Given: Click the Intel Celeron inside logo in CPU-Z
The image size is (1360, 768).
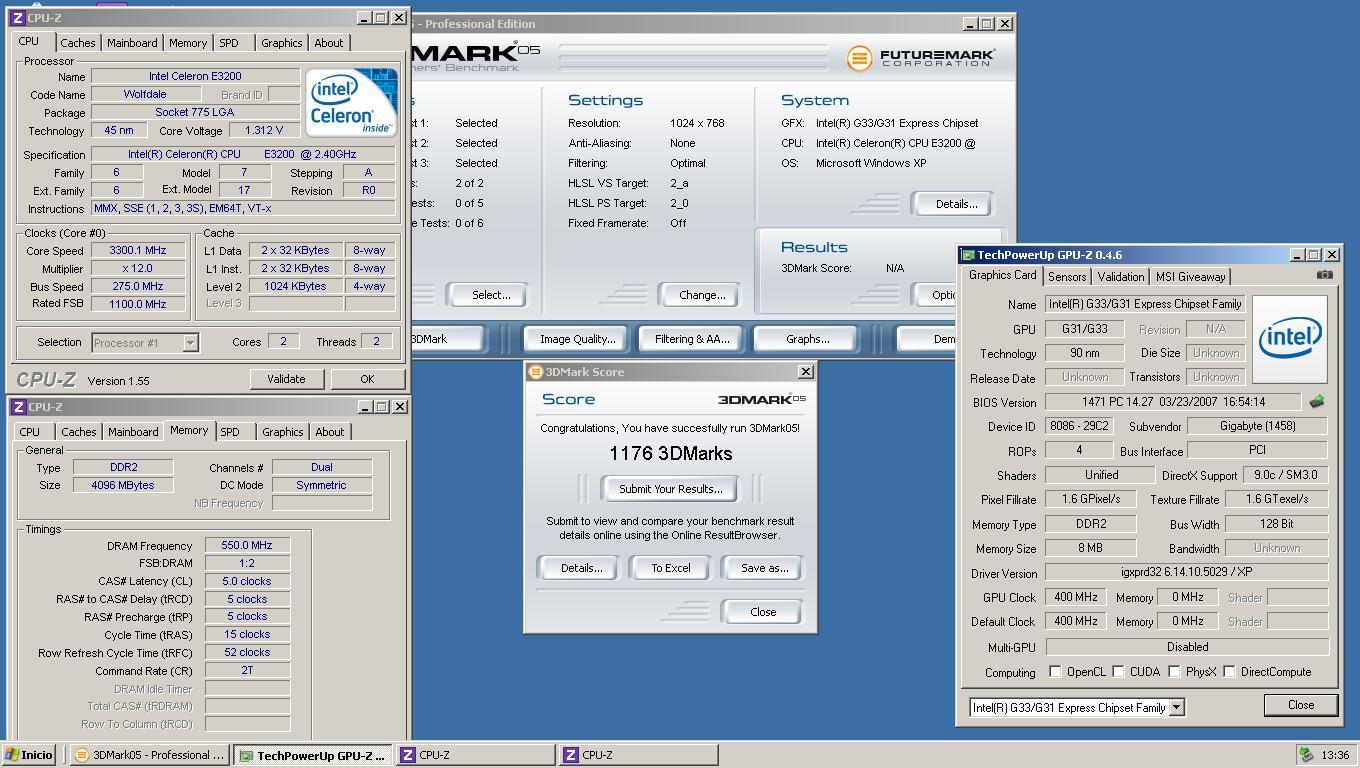Looking at the screenshot, I should coord(351,102).
